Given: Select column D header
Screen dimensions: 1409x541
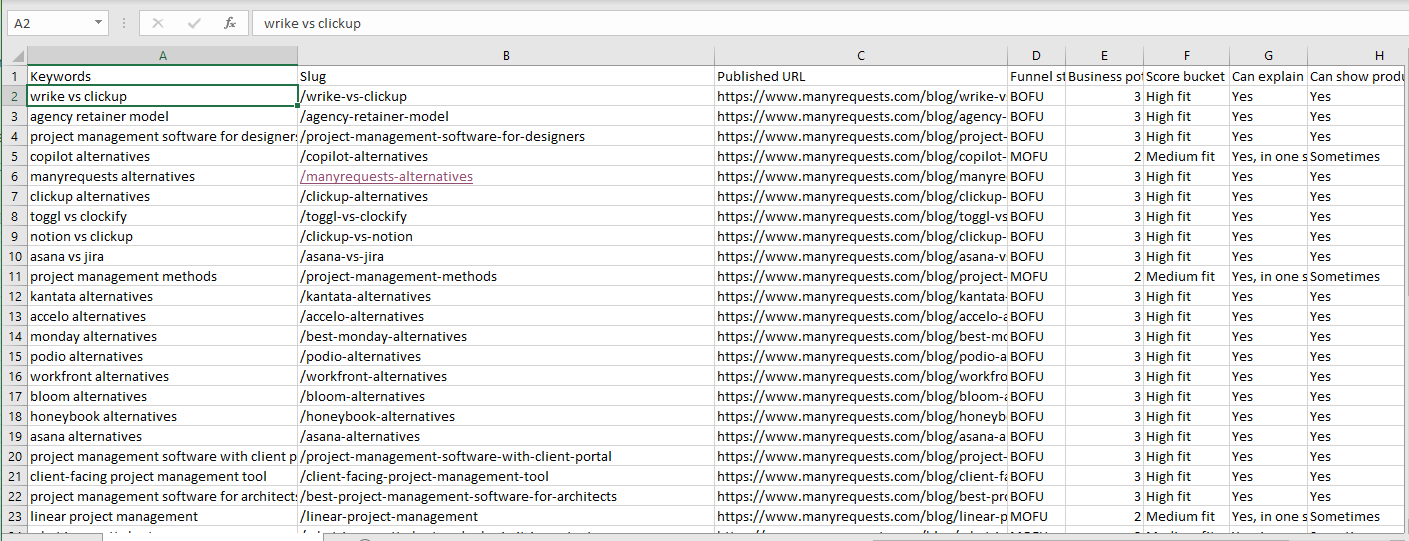Looking at the screenshot, I should (1036, 56).
